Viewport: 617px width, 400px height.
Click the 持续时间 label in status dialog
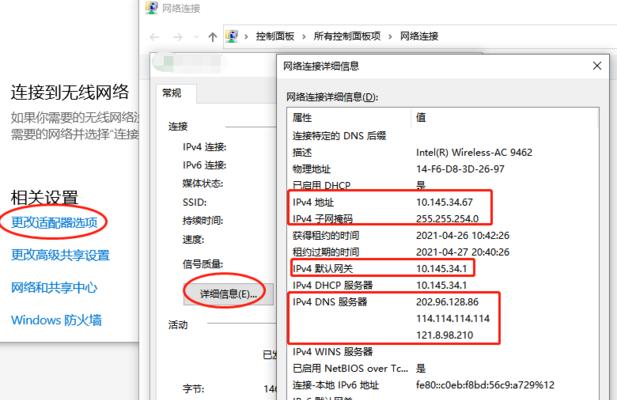[x=203, y=221]
